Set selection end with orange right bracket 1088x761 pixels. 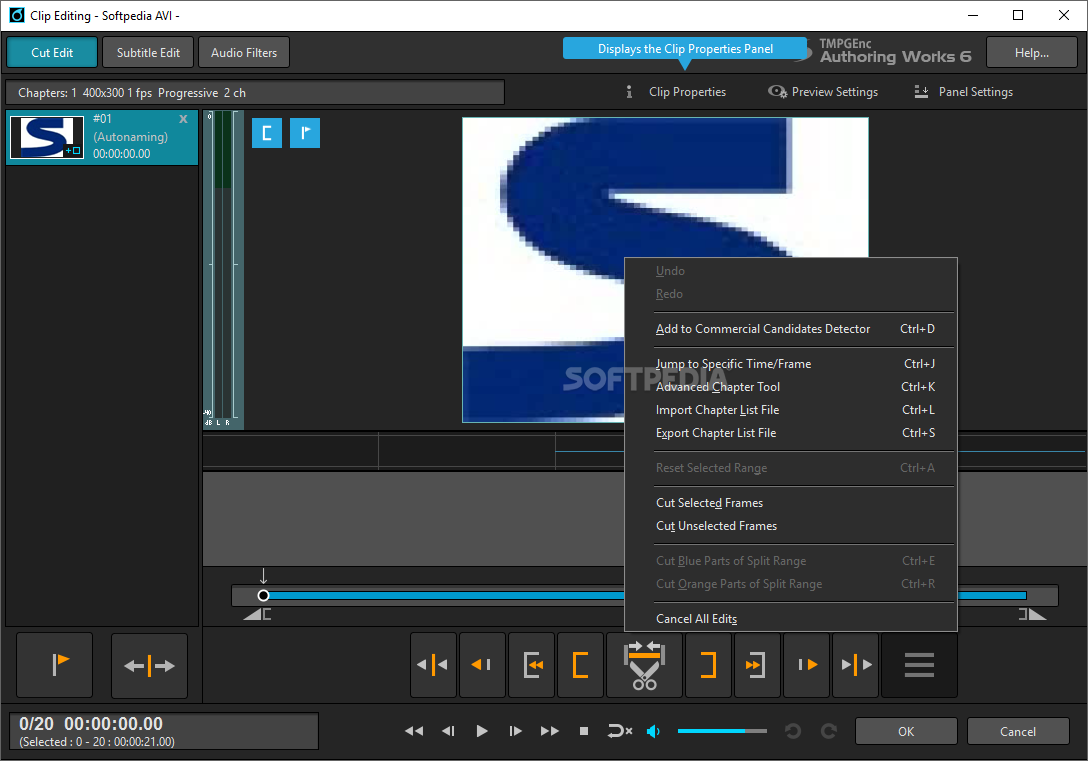coord(708,665)
